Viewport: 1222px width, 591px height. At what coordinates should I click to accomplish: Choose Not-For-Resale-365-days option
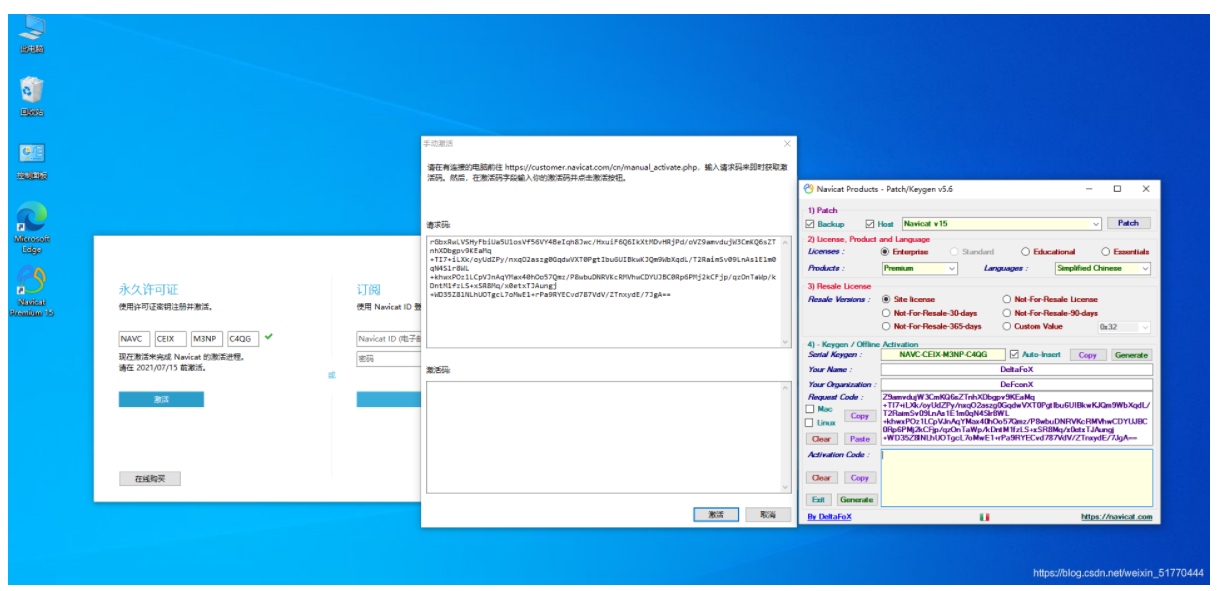tap(886, 326)
